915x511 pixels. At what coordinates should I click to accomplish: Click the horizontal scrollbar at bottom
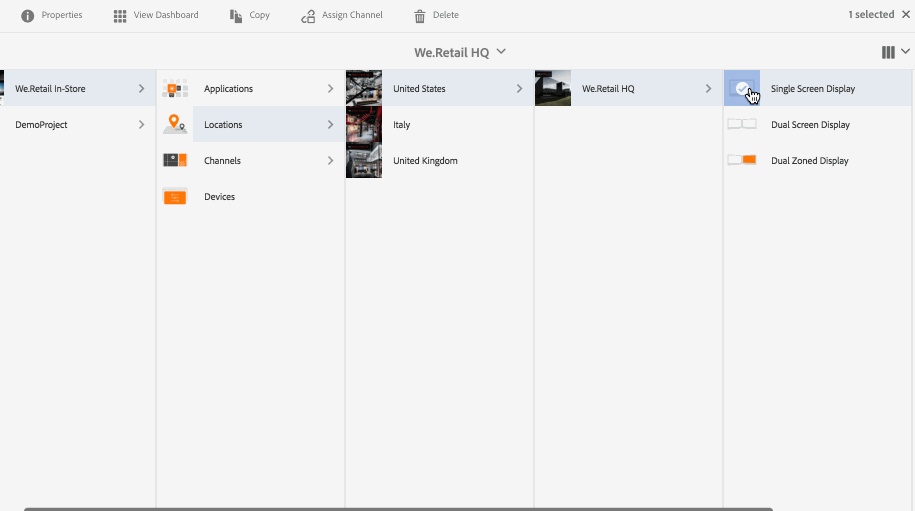pos(399,509)
